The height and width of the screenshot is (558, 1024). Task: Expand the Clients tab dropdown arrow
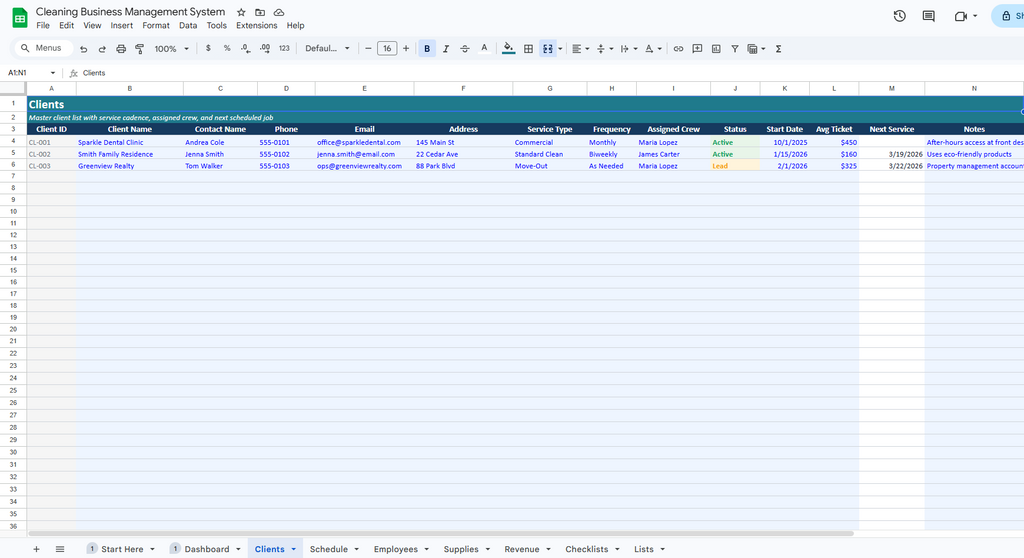click(293, 549)
